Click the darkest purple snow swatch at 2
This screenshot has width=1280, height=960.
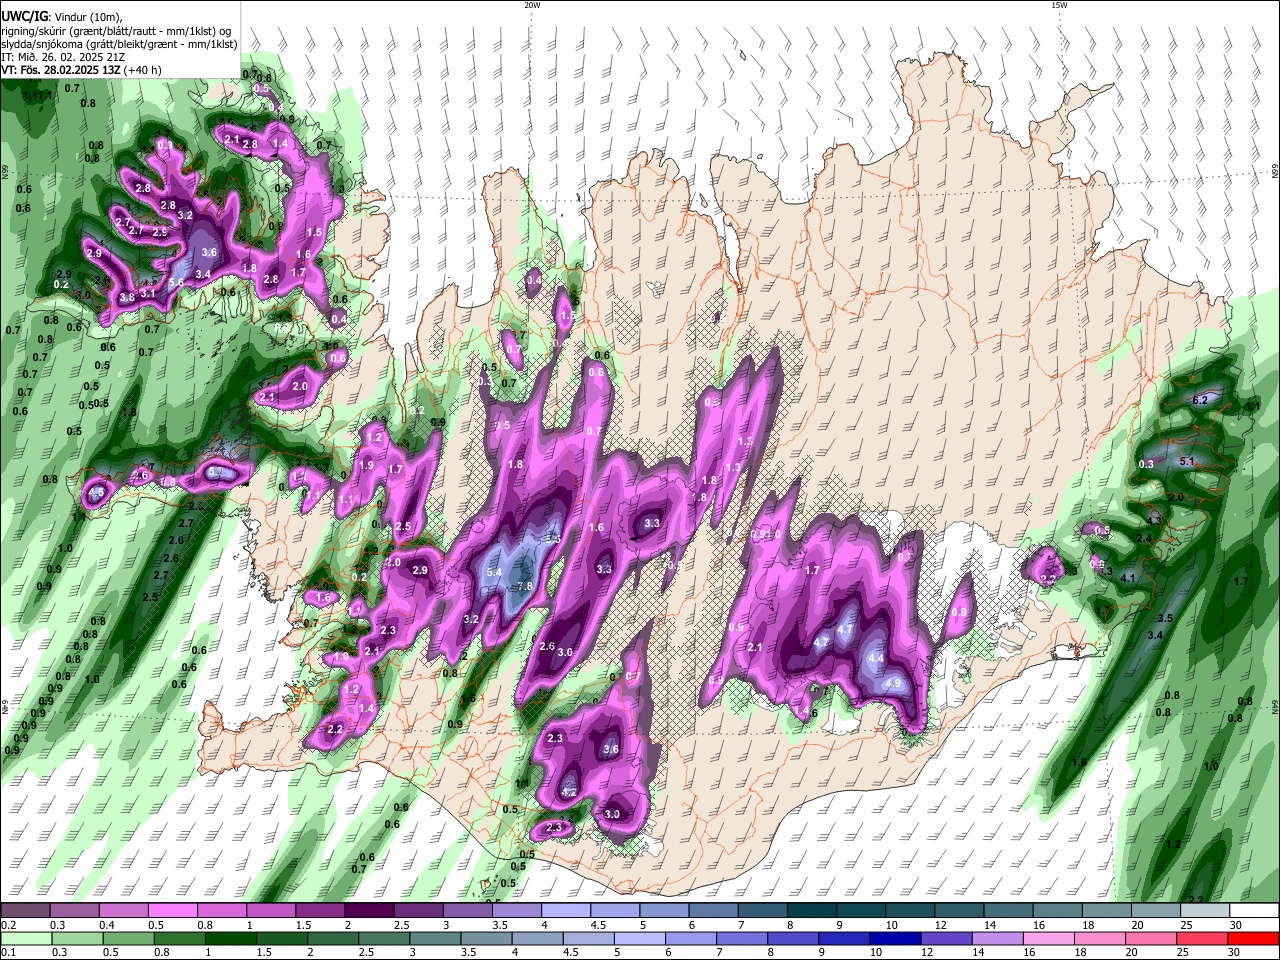[368, 911]
